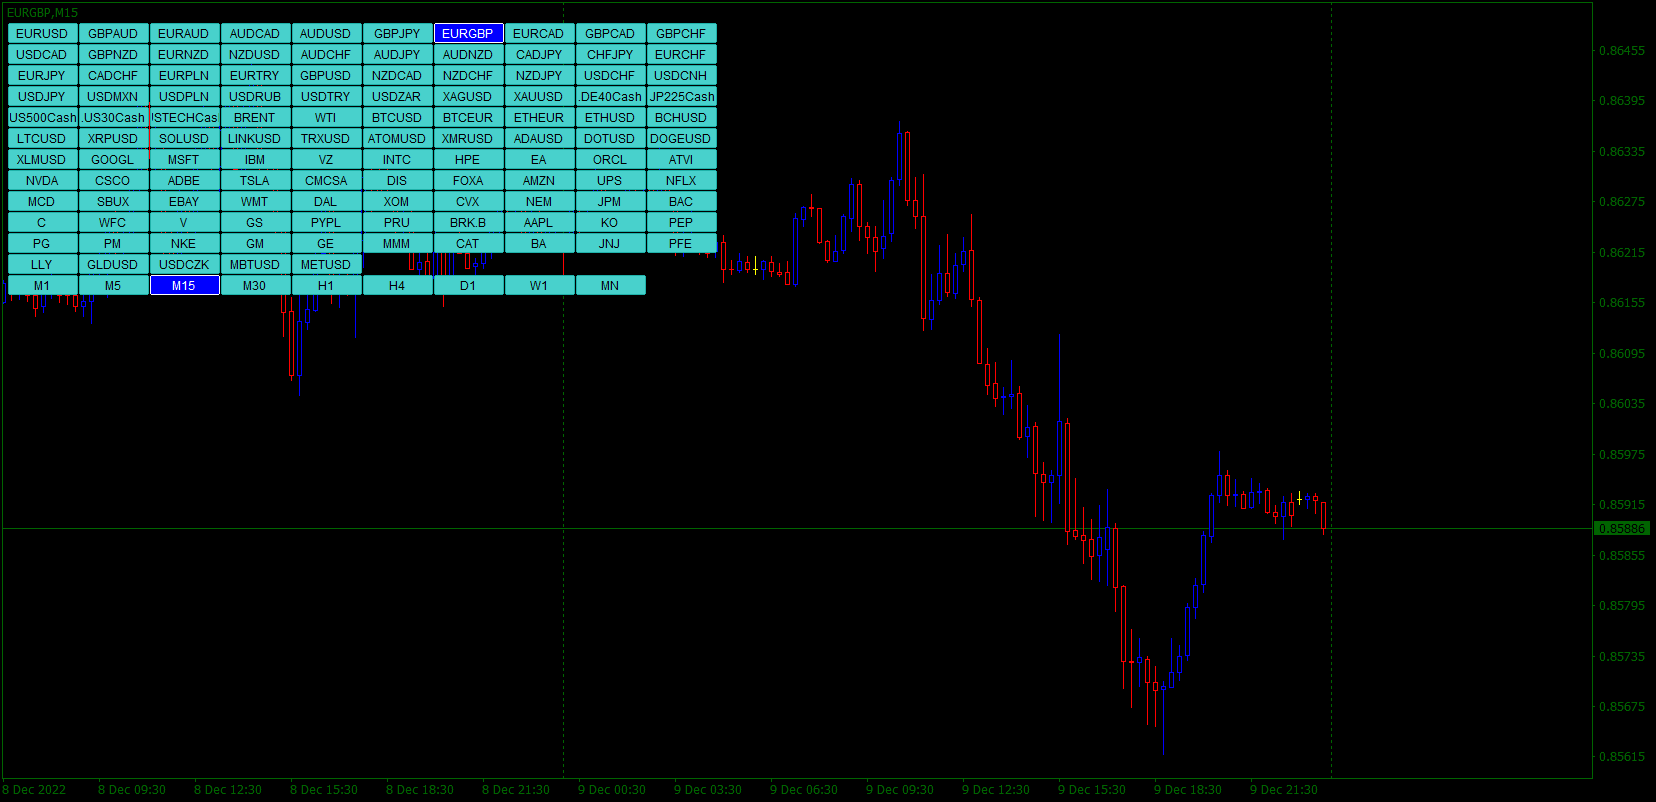The height and width of the screenshot is (802, 1656).
Task: Open the XAUUSD gold chart
Action: pos(539,97)
